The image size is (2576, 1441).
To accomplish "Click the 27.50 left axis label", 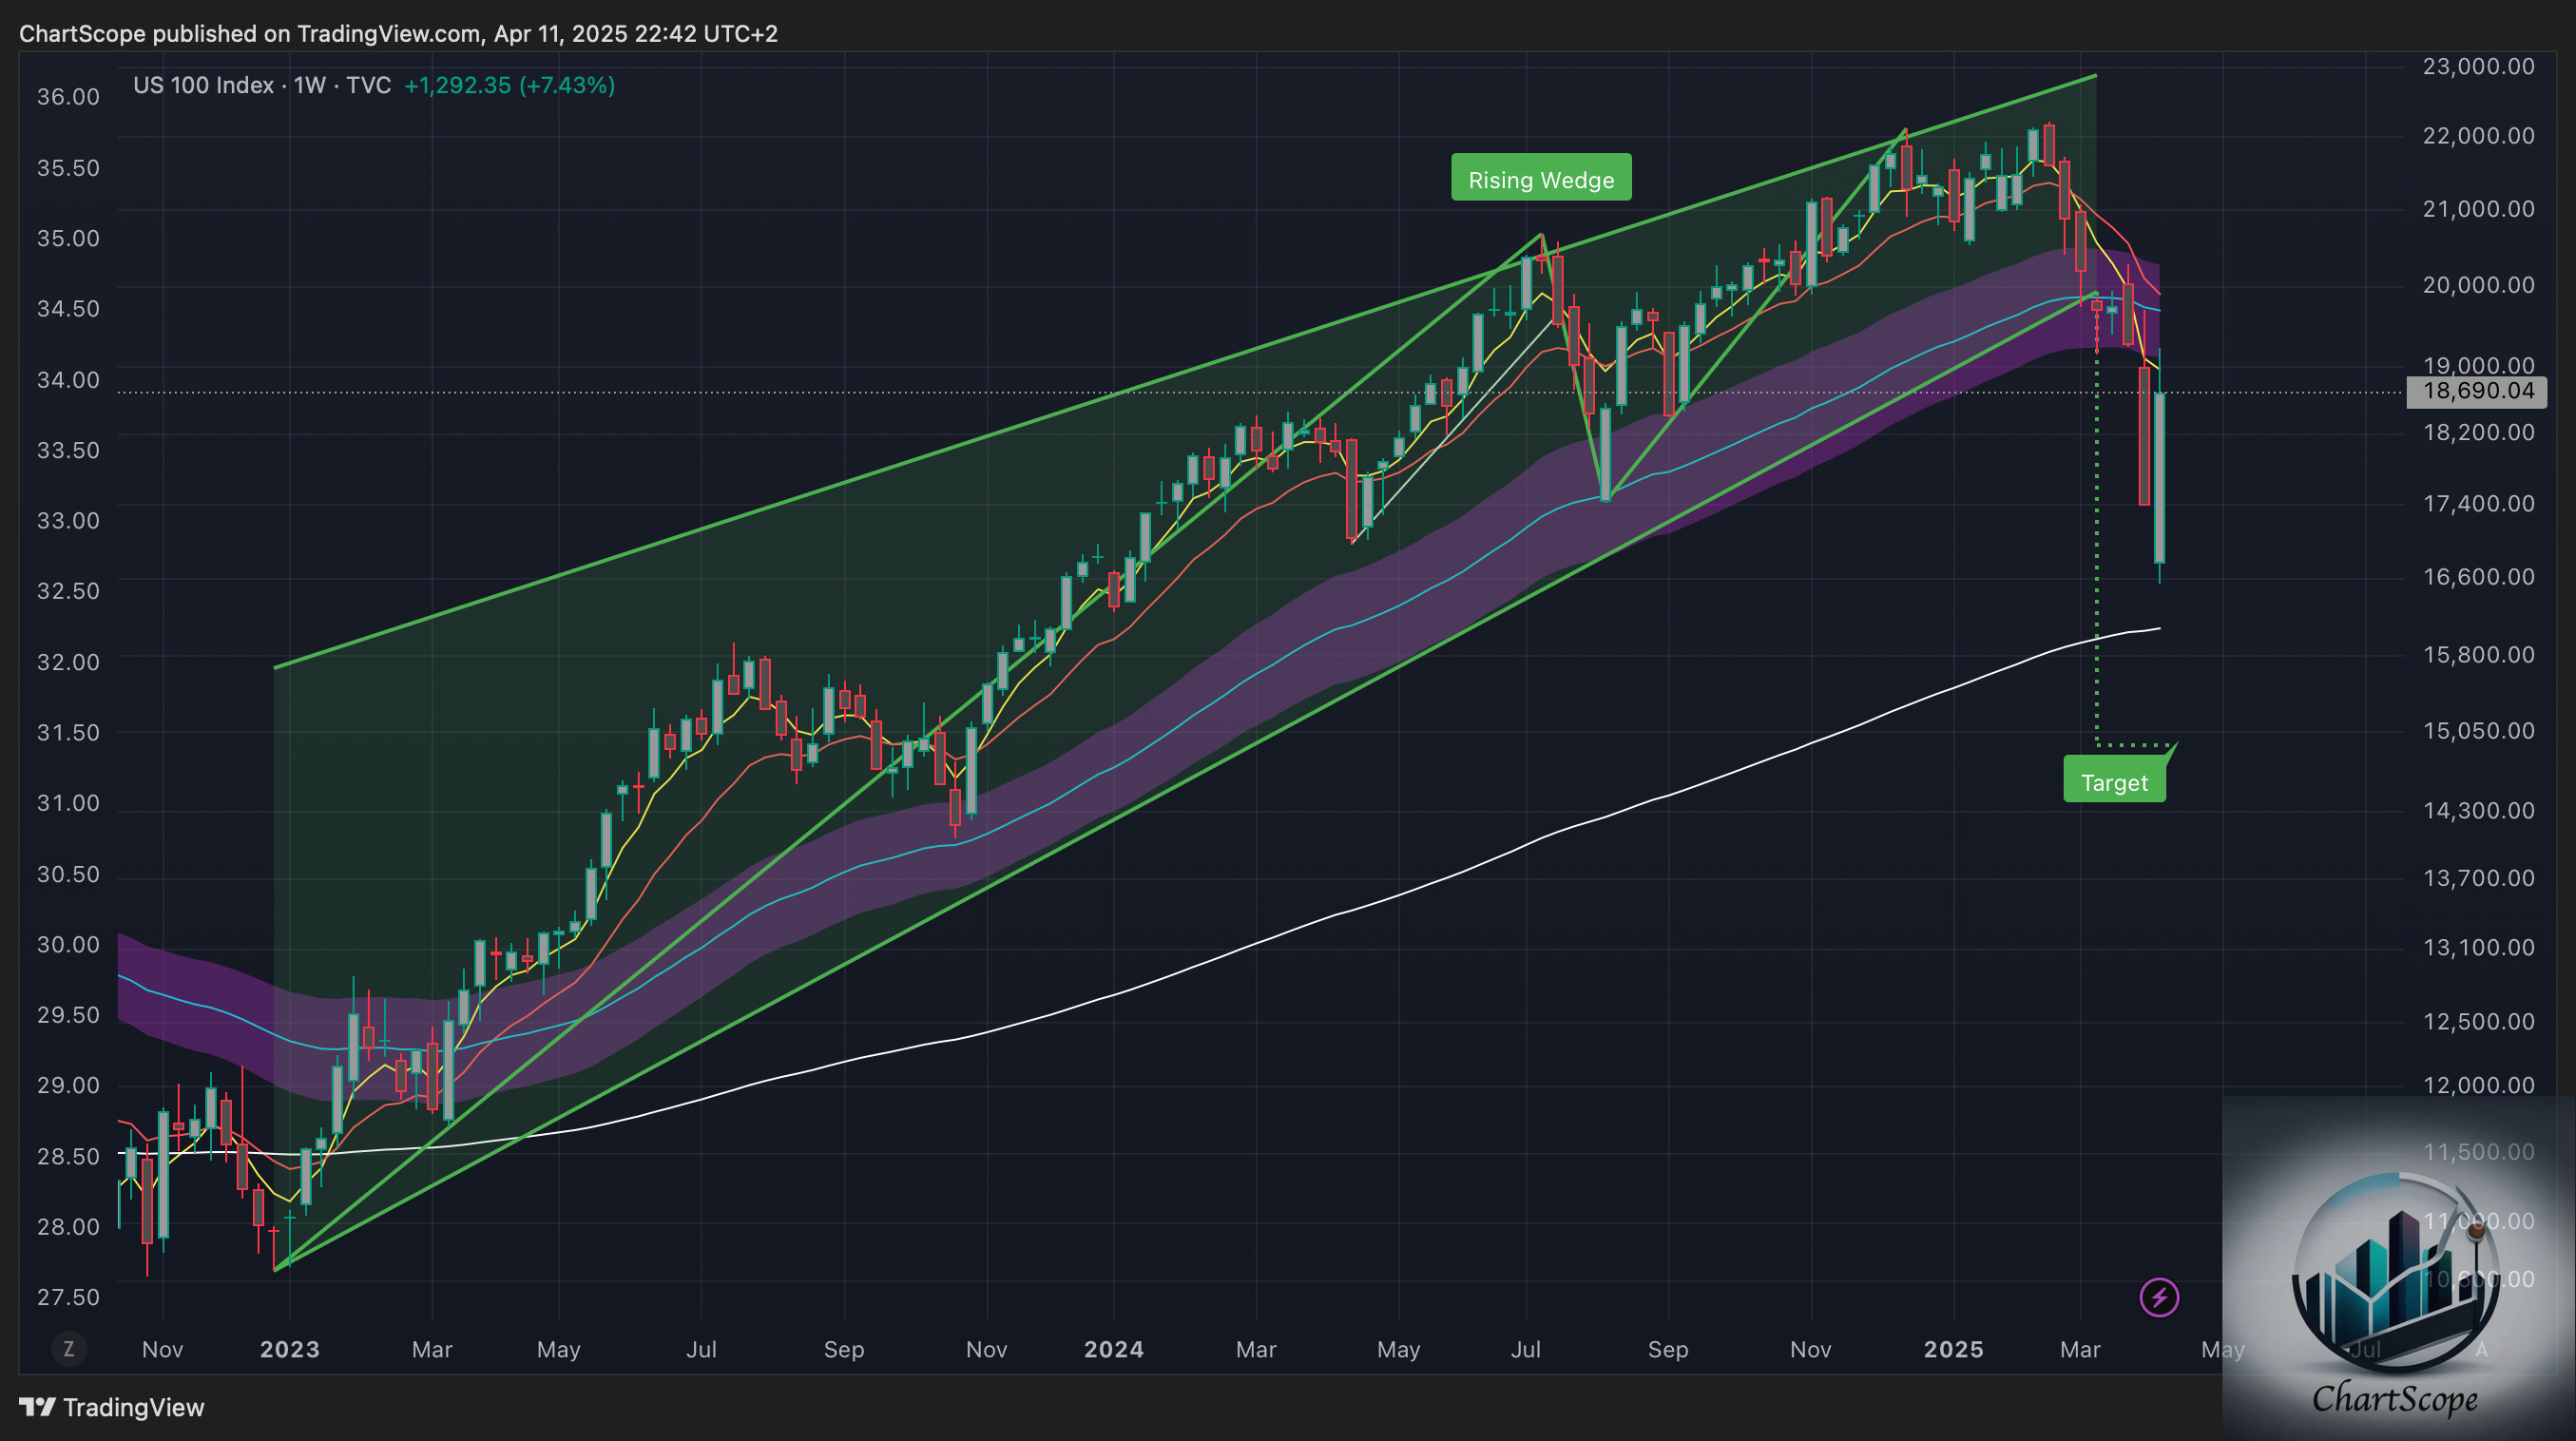I will 68,1297.
